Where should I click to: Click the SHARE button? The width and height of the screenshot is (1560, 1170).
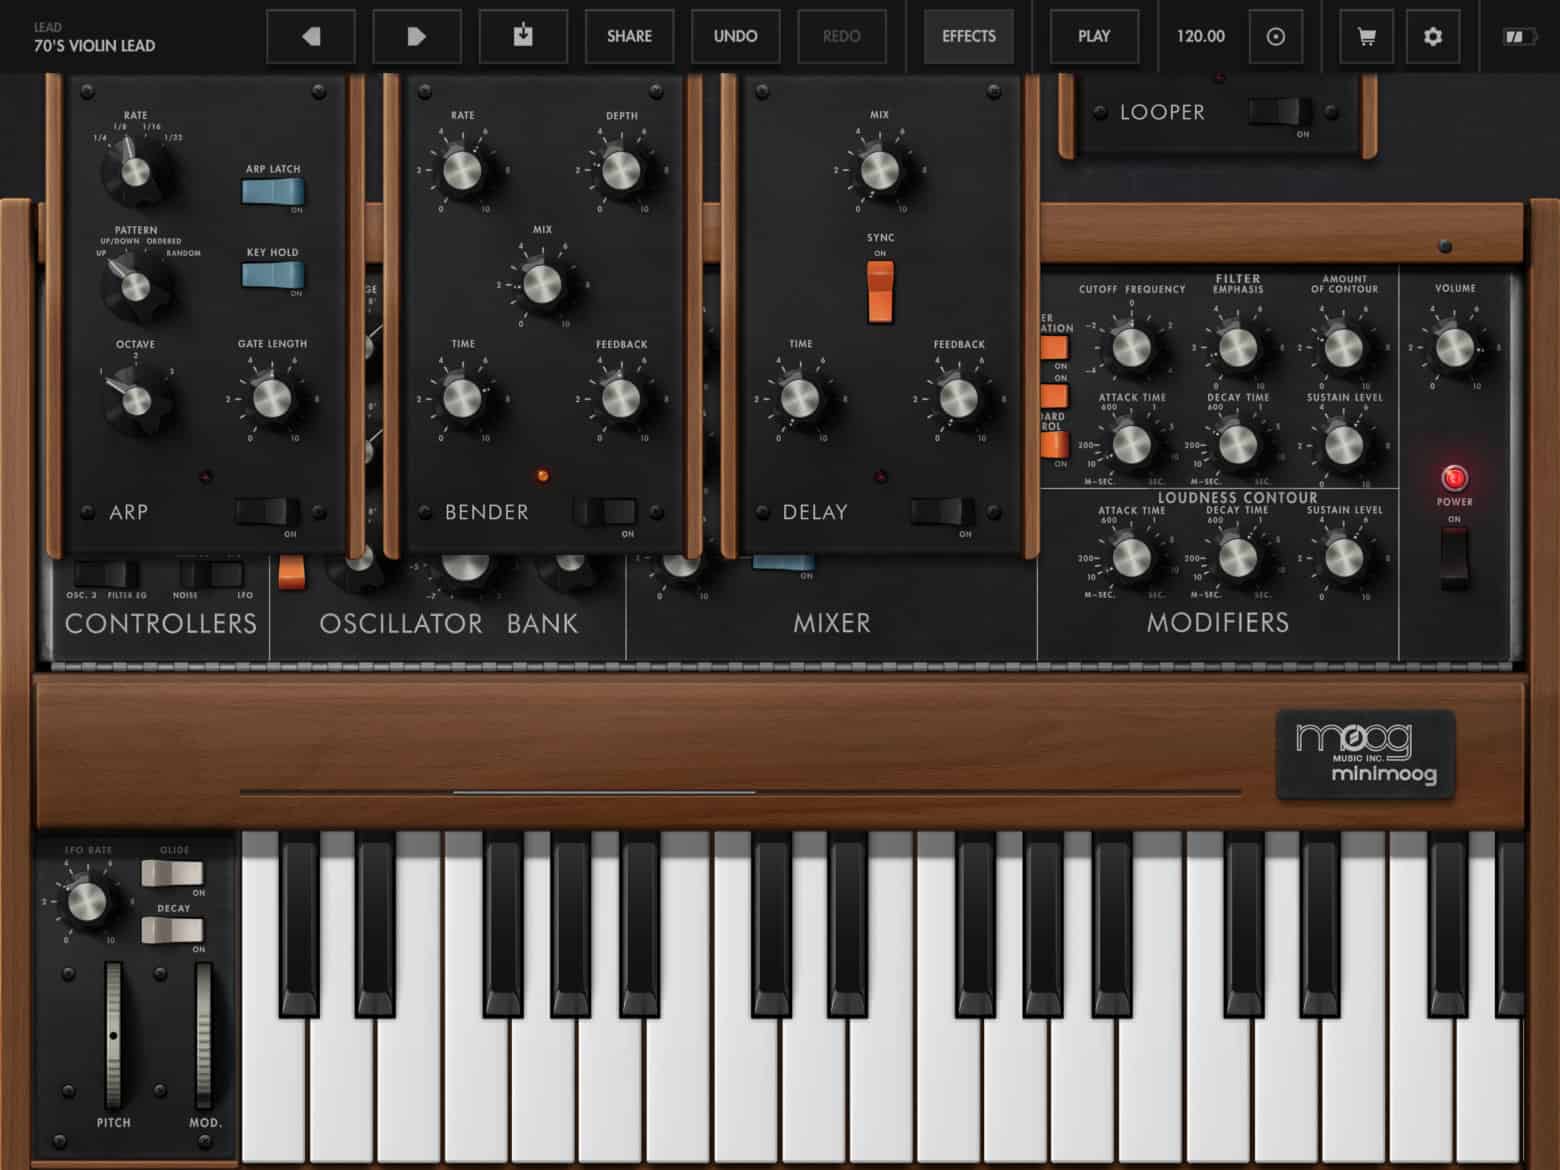(629, 36)
